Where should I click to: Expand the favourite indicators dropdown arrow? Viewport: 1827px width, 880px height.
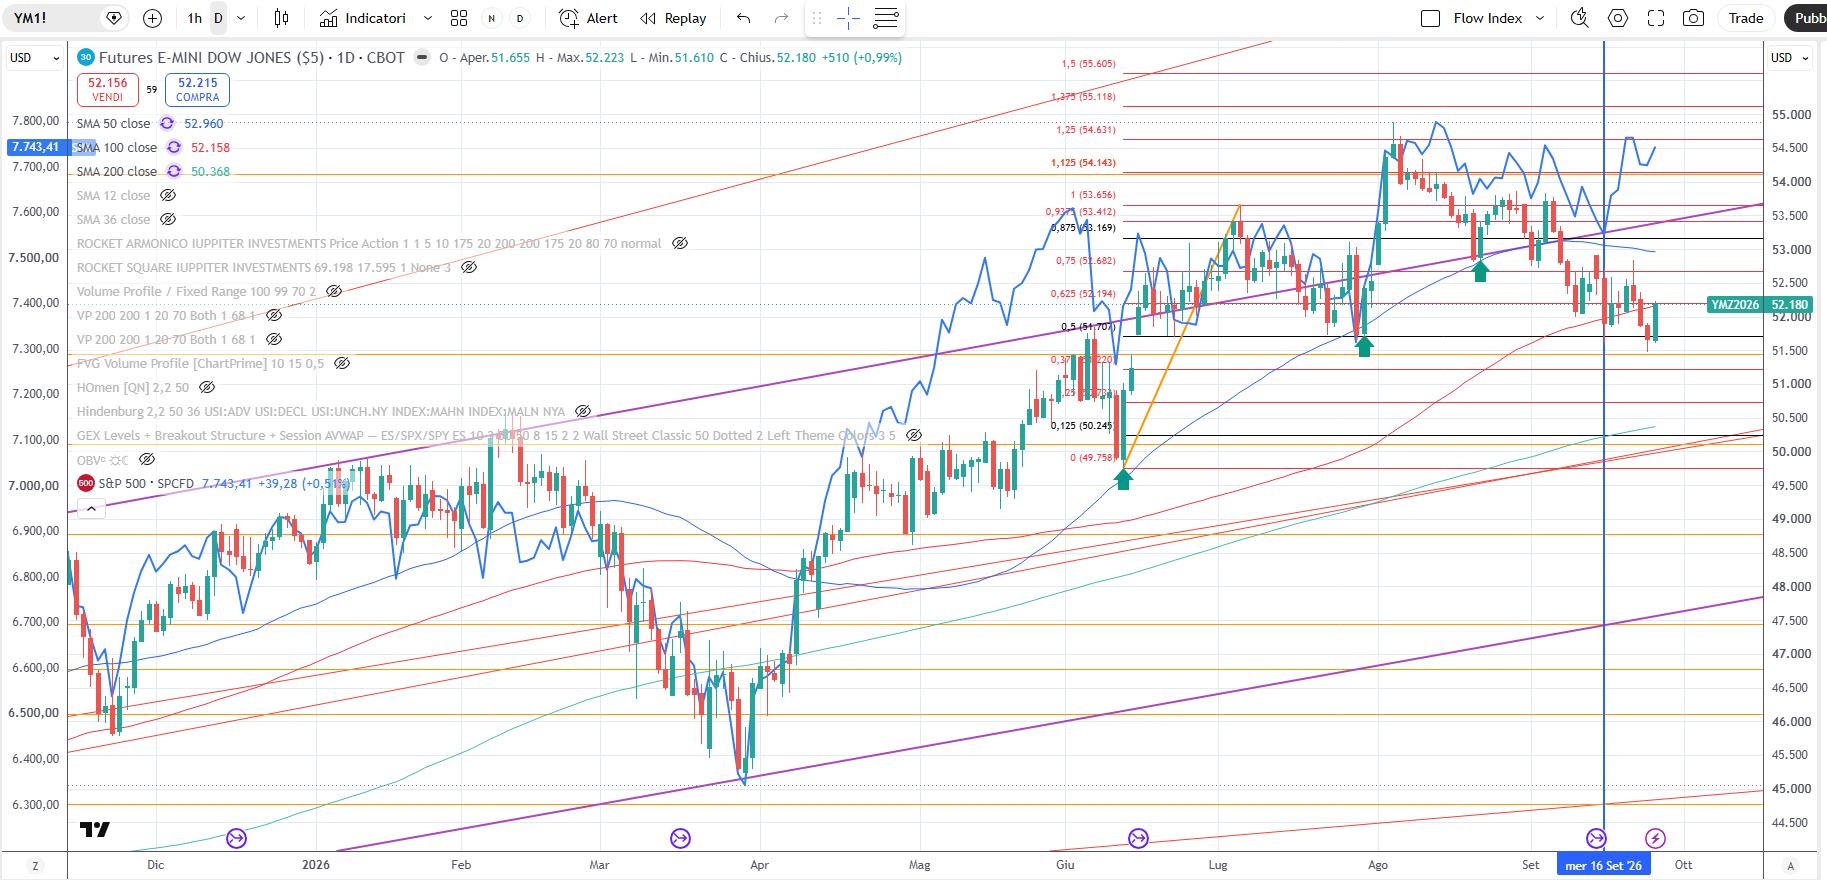tap(428, 18)
